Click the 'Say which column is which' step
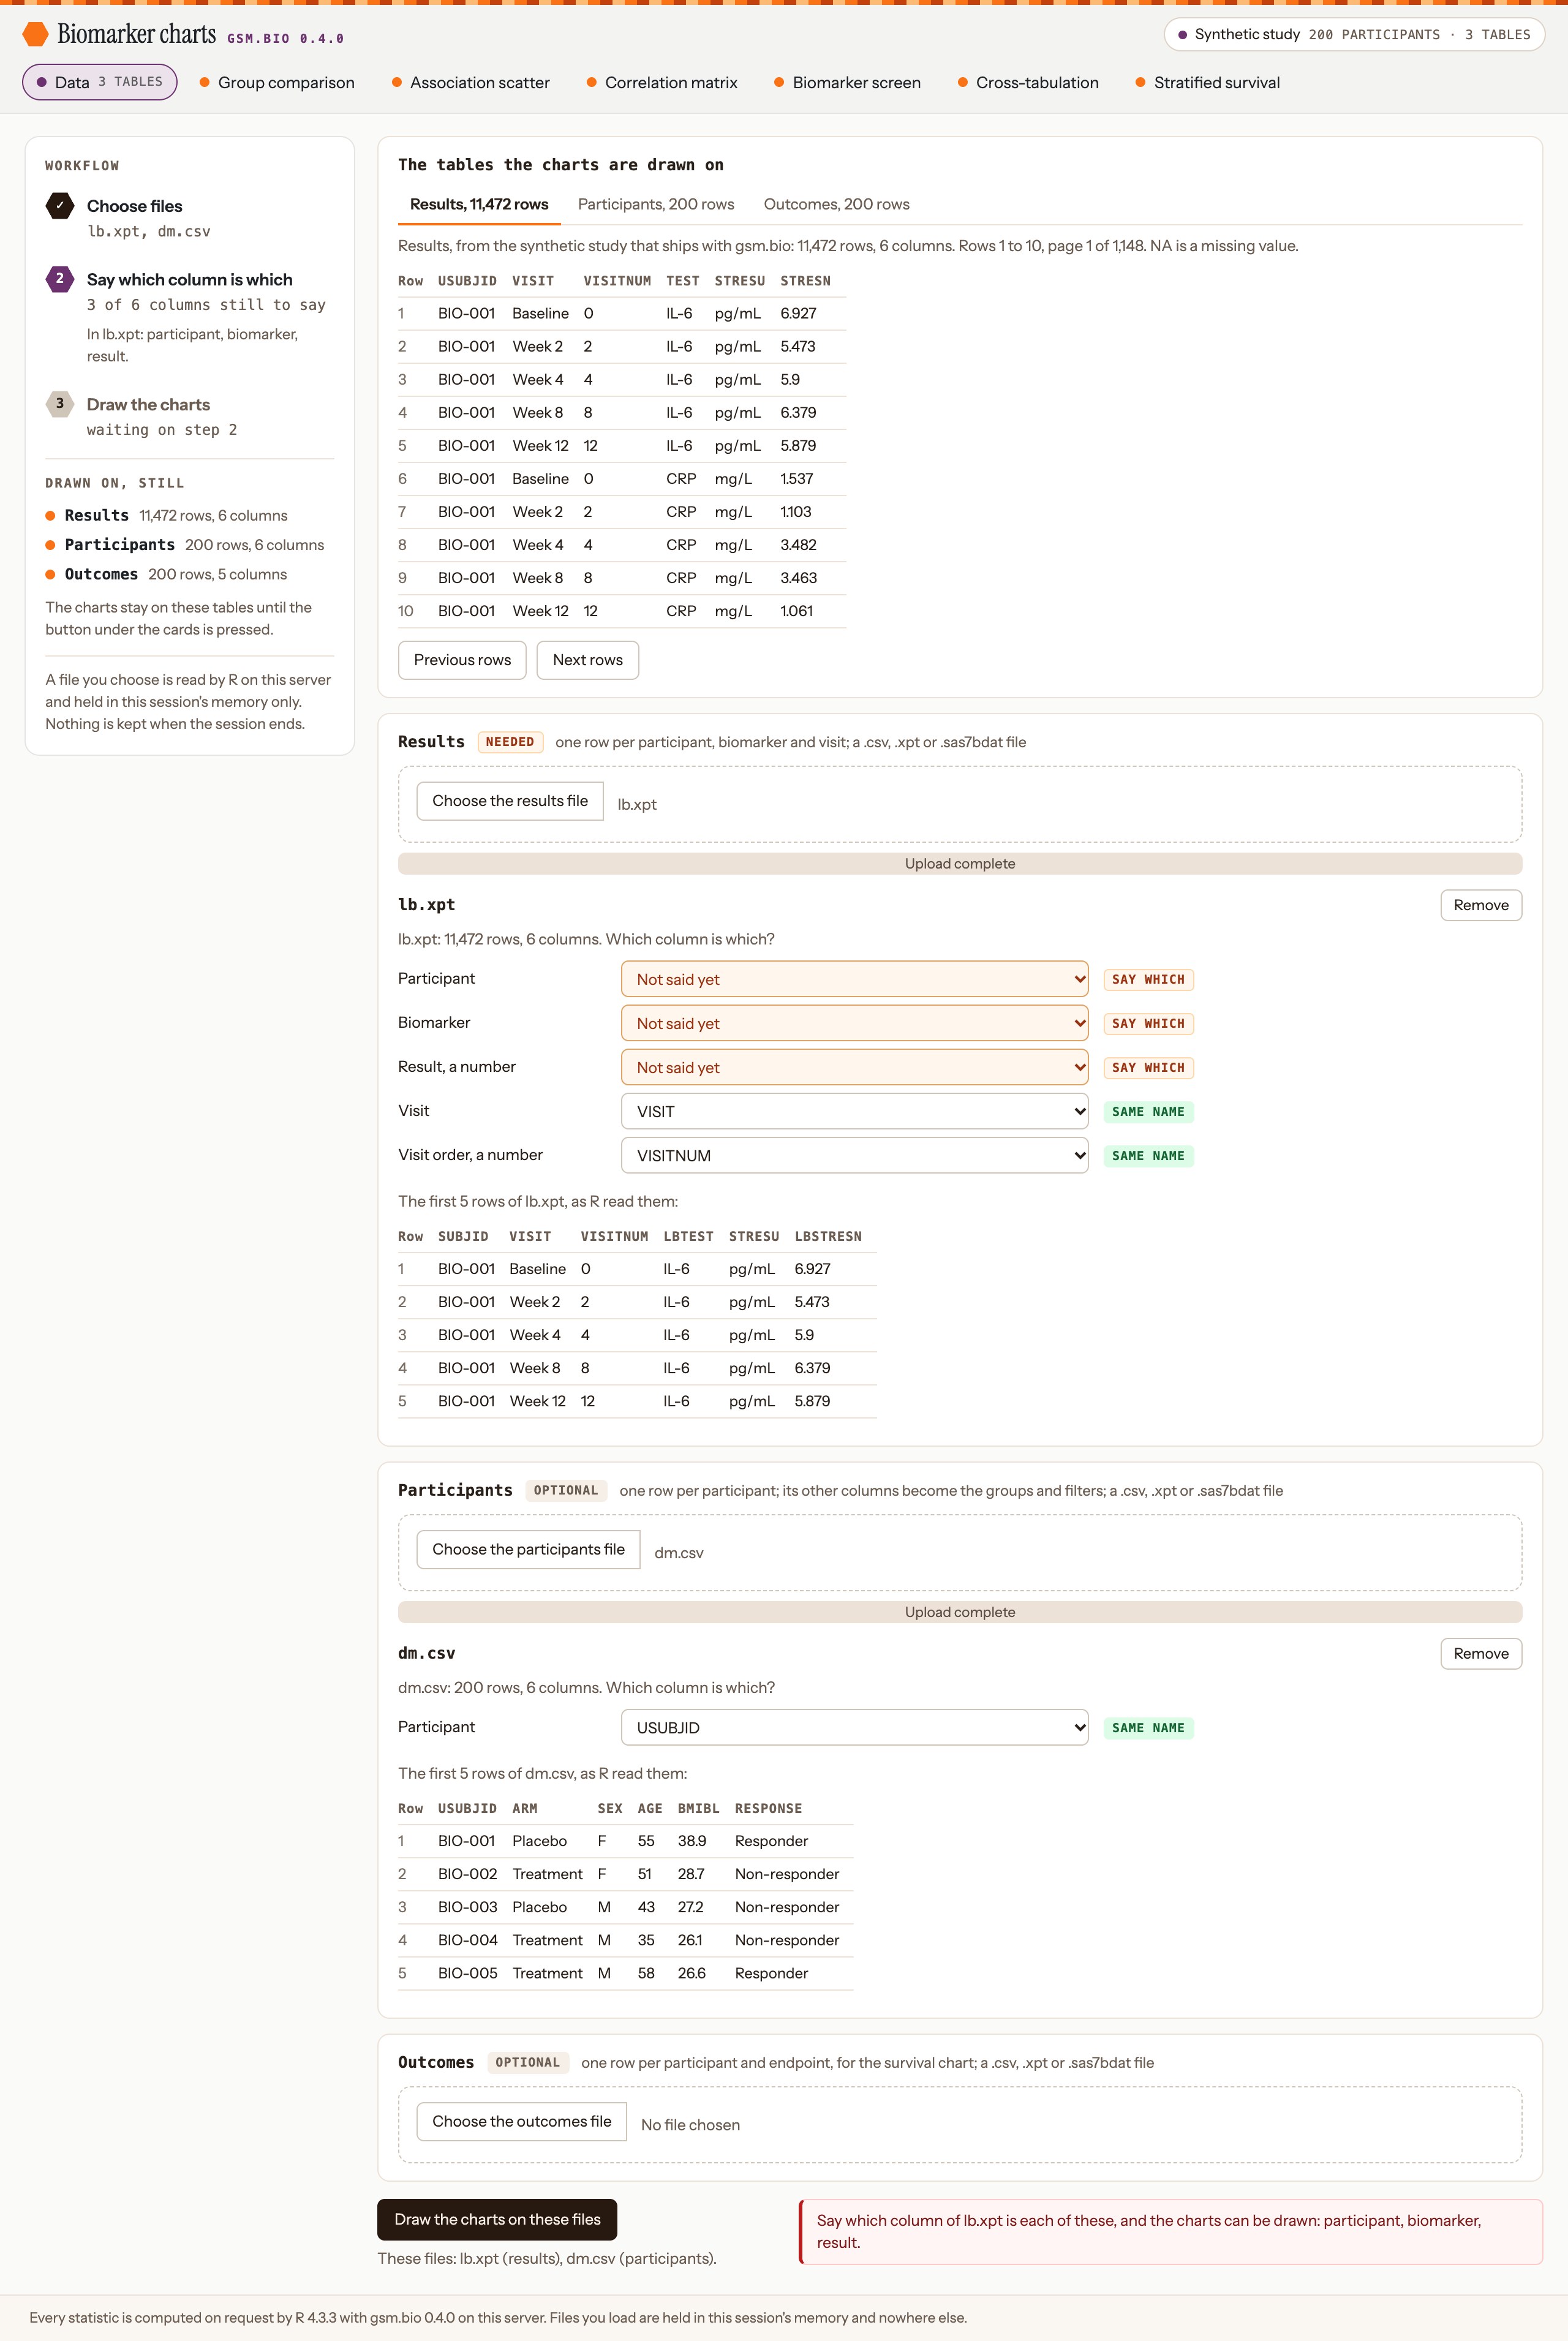The height and width of the screenshot is (2341, 1568). (x=190, y=280)
